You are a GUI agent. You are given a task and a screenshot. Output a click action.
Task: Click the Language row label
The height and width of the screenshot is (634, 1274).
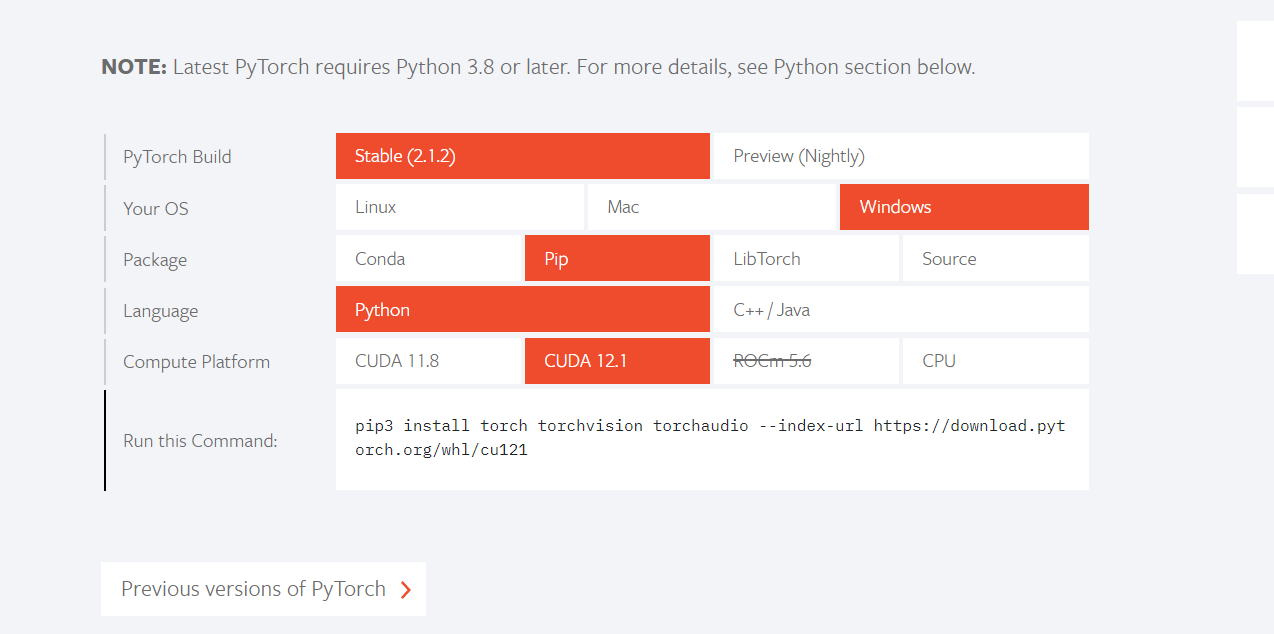pyautogui.click(x=161, y=311)
